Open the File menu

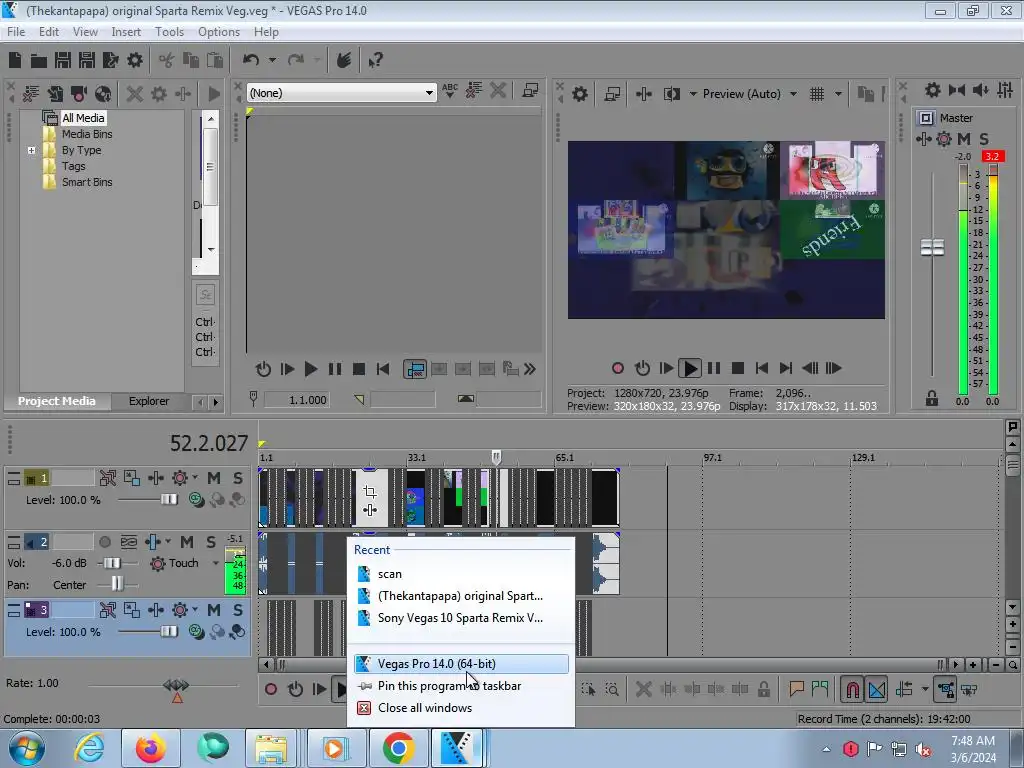click(16, 32)
